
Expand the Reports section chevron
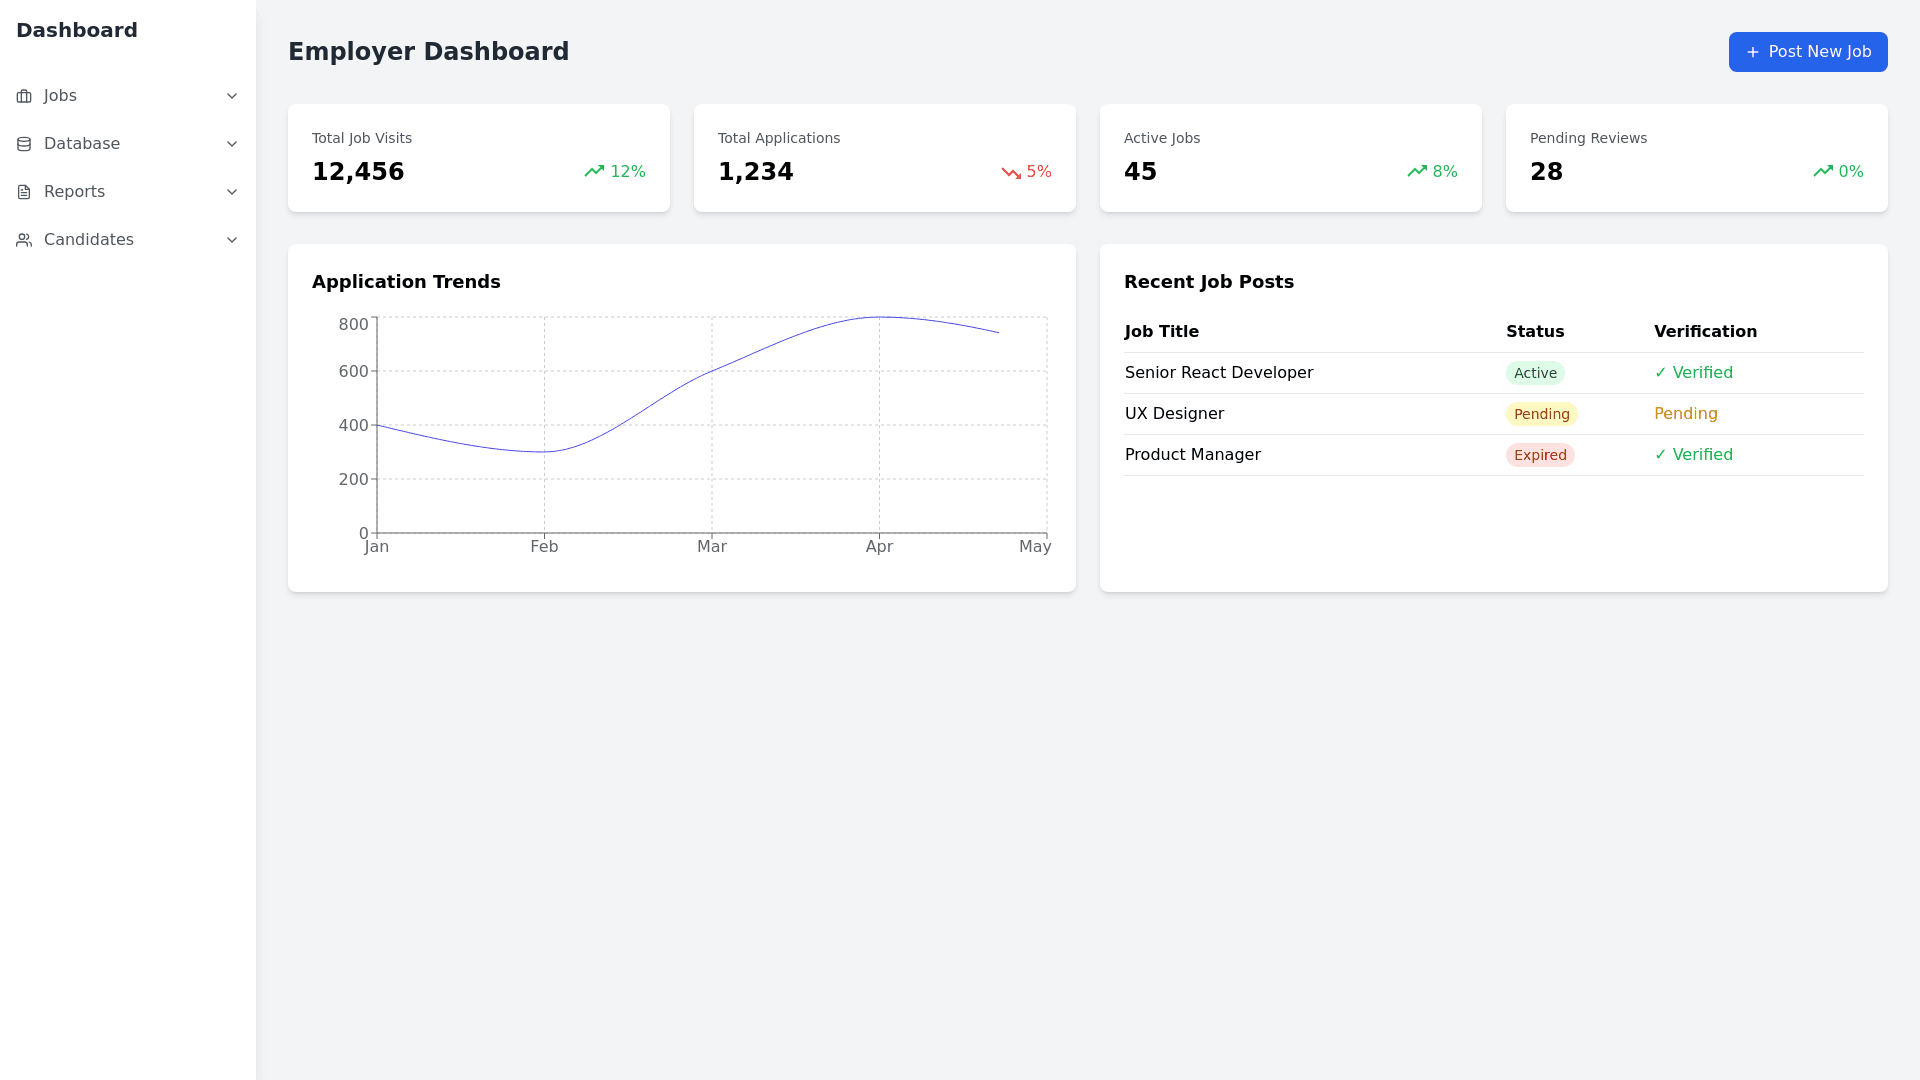click(x=232, y=192)
